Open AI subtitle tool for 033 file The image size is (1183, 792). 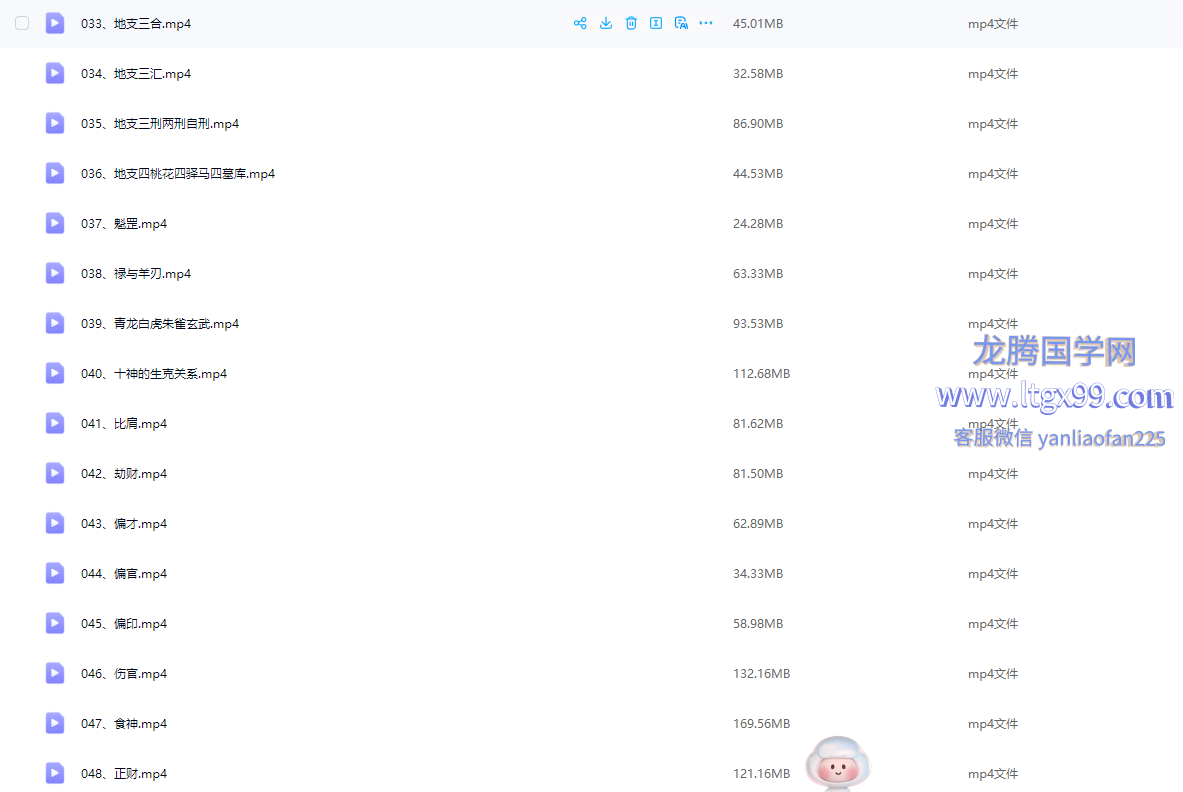[x=681, y=23]
